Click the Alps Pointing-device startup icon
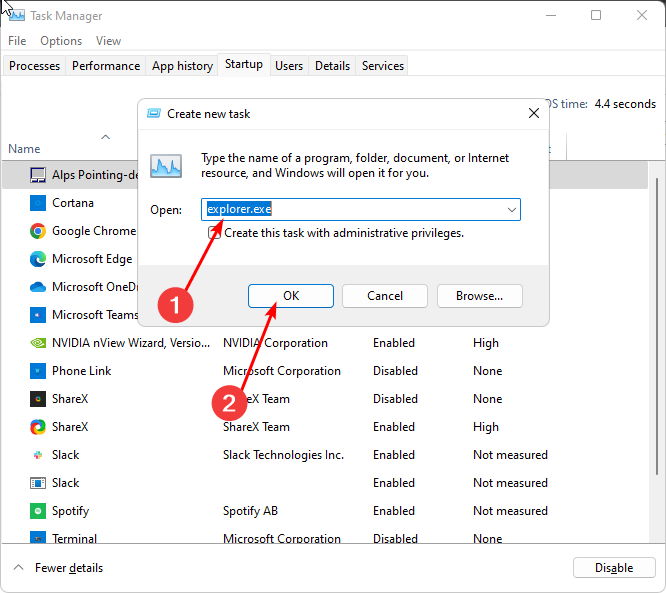Screen dimensions: 666x593 (x=38, y=175)
